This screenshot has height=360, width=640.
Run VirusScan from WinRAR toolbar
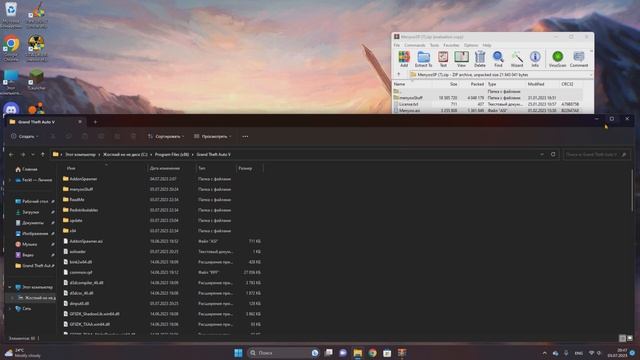[557, 59]
